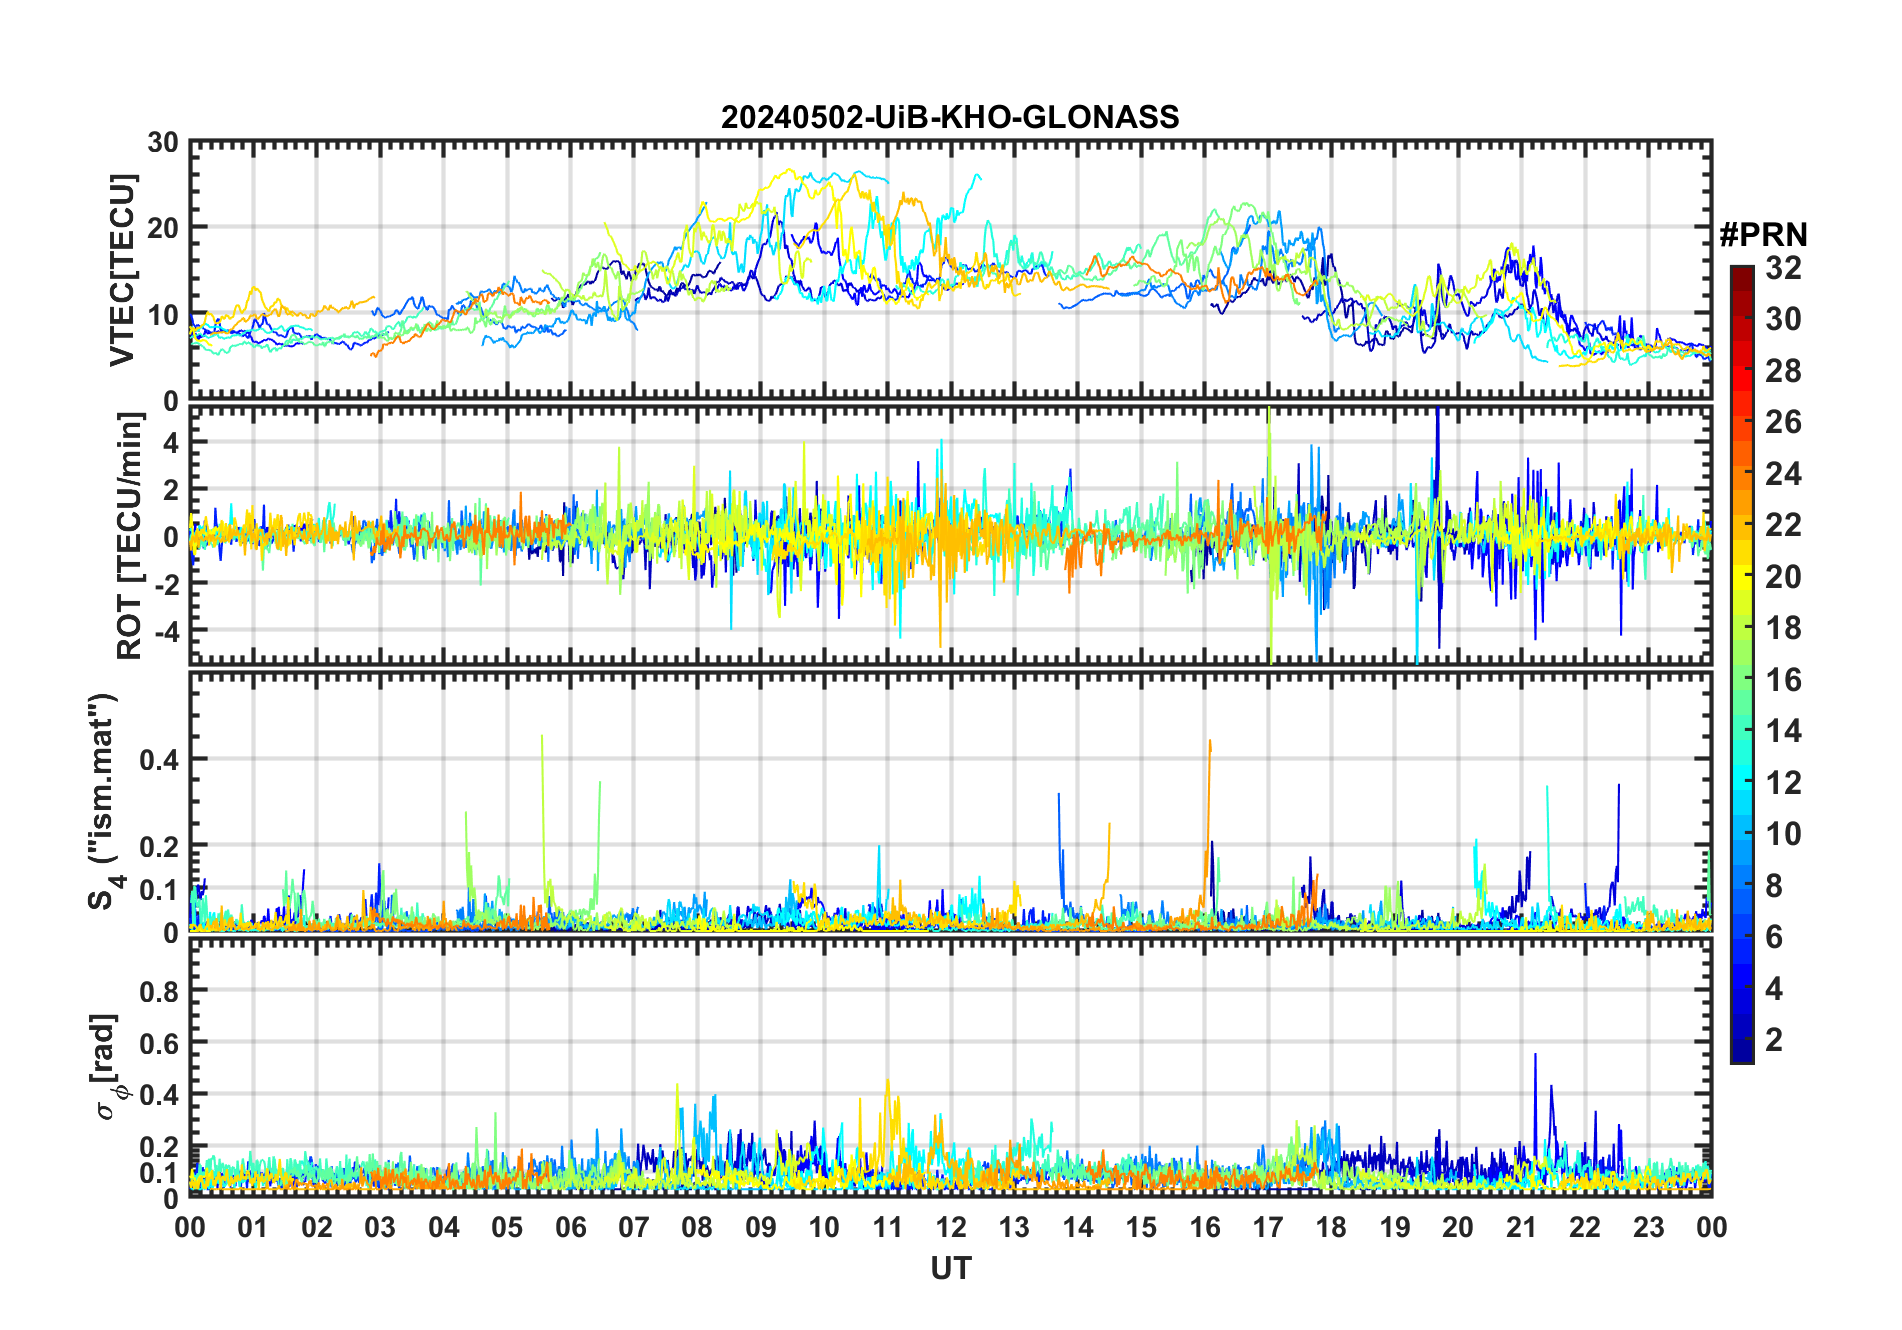1902x1330 pixels.
Task: Select UT axis tick label "09"
Action: coord(761,1228)
